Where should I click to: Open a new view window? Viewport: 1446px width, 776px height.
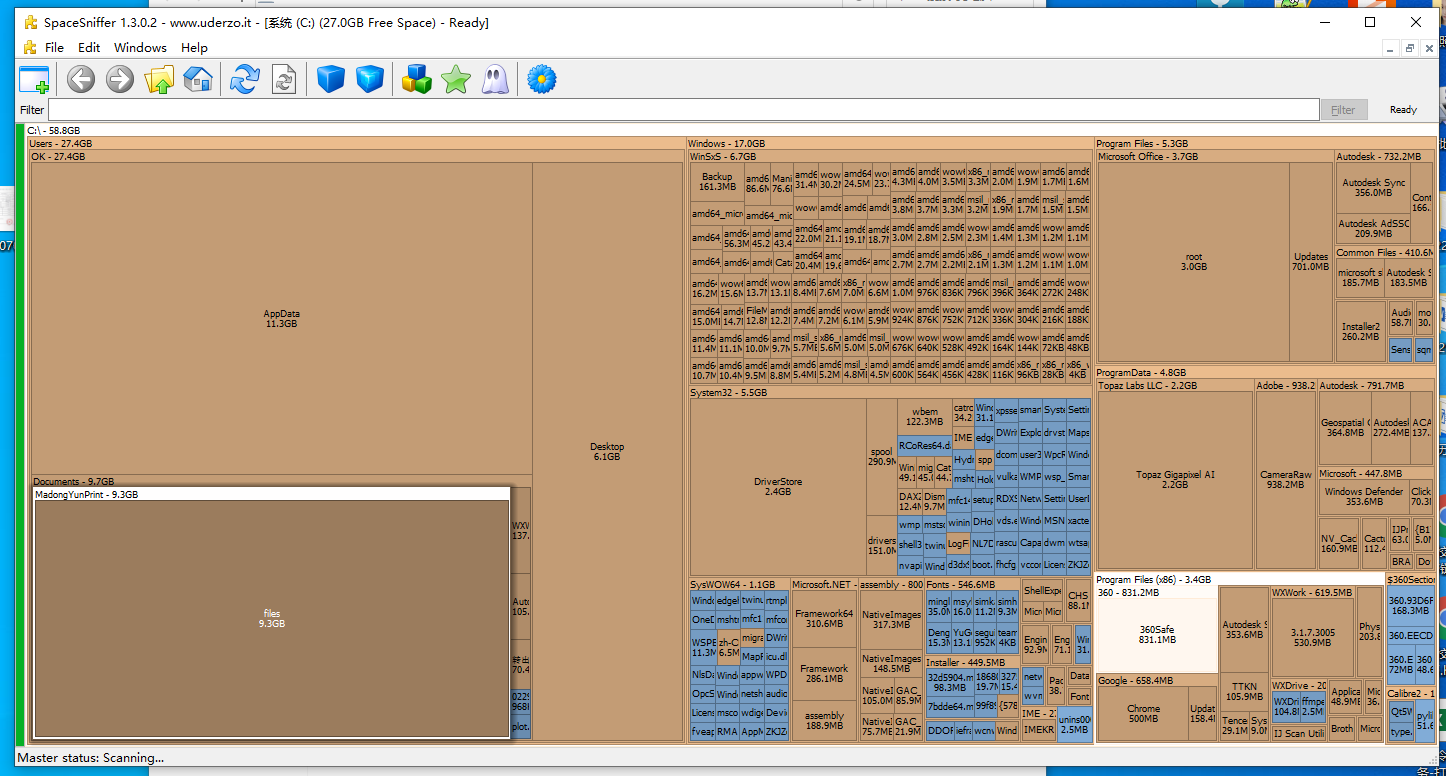35,79
